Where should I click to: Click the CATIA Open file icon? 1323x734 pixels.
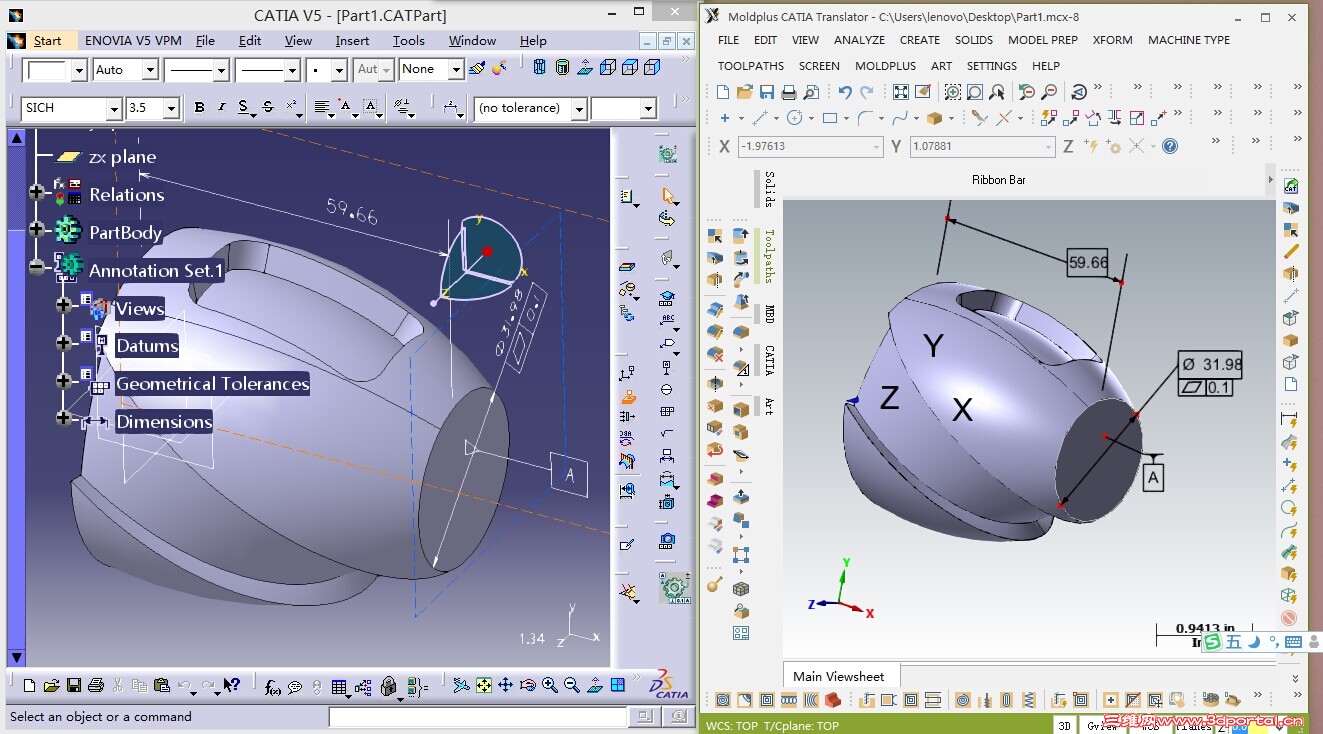tap(52, 686)
